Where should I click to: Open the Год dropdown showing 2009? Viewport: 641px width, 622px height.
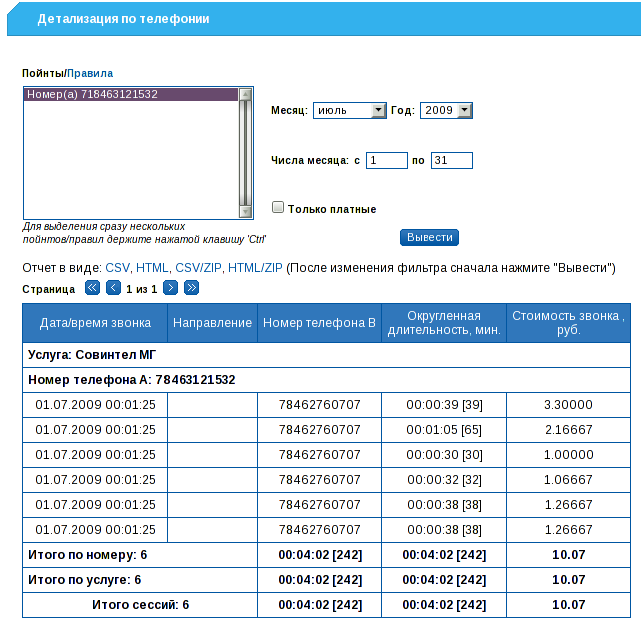(445, 111)
